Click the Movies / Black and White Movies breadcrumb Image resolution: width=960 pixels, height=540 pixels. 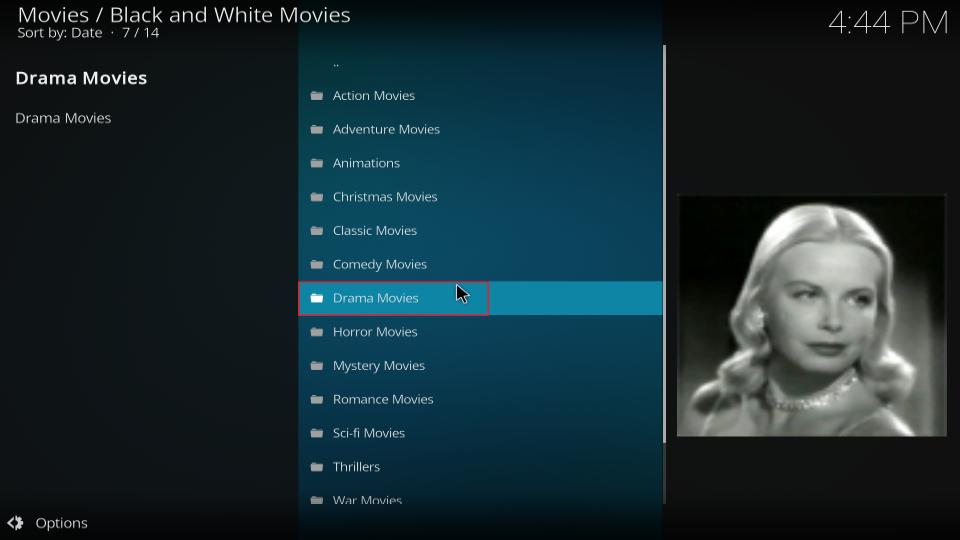coord(184,15)
